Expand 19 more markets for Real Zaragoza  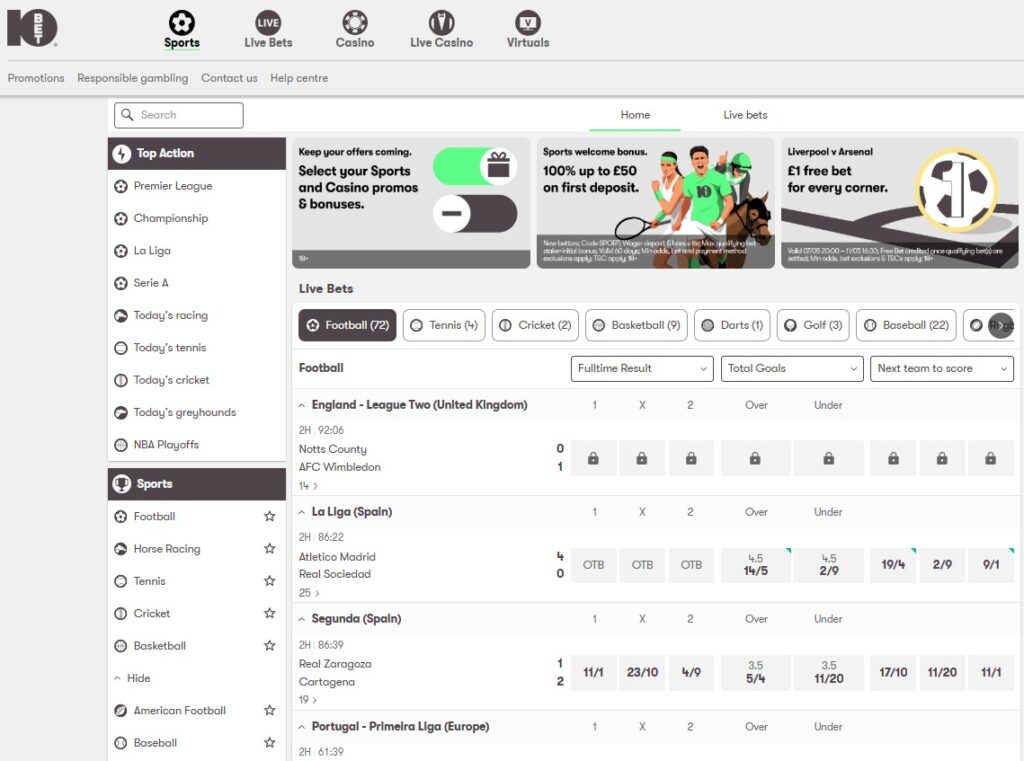pos(308,700)
